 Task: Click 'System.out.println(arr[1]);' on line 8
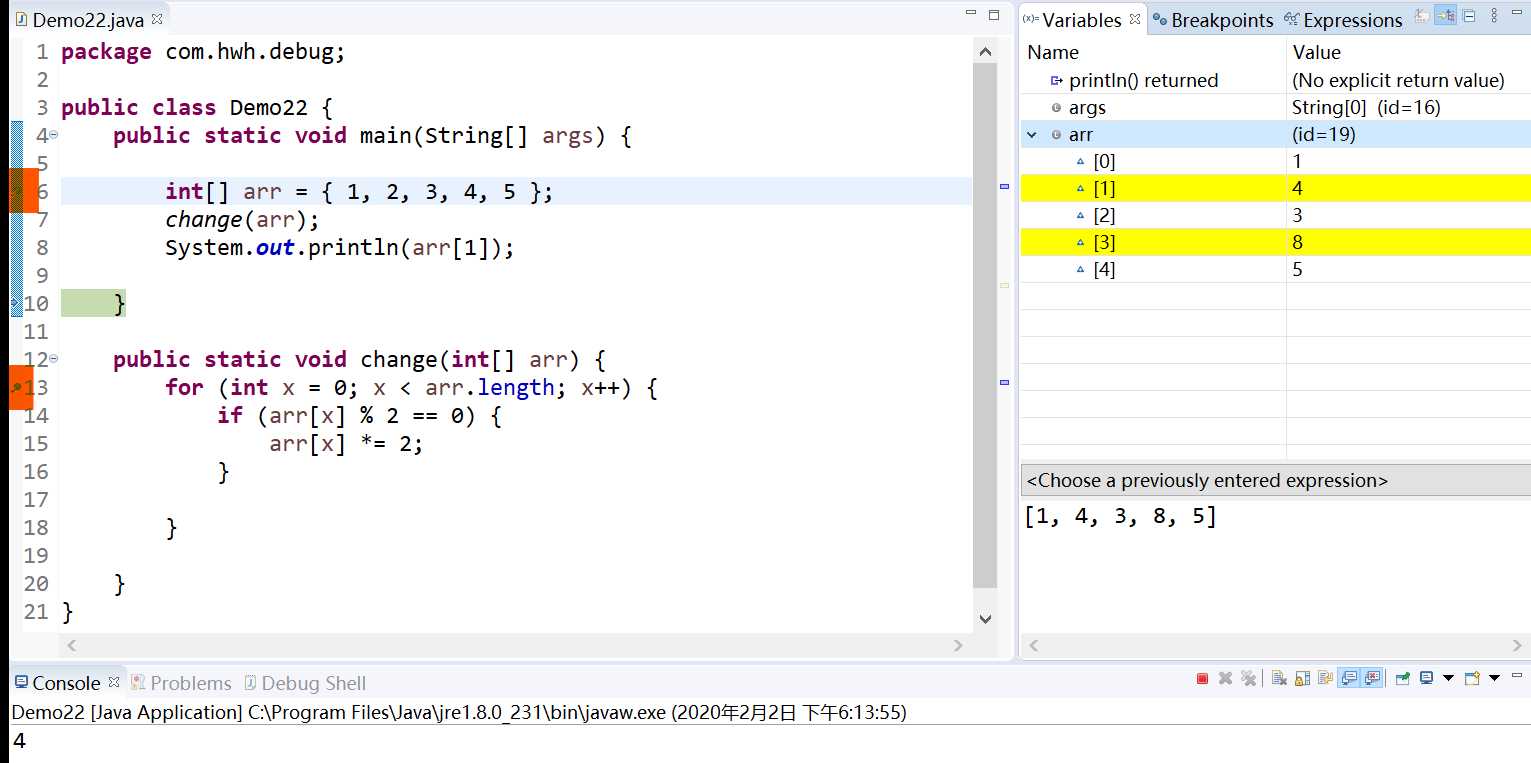click(x=340, y=247)
